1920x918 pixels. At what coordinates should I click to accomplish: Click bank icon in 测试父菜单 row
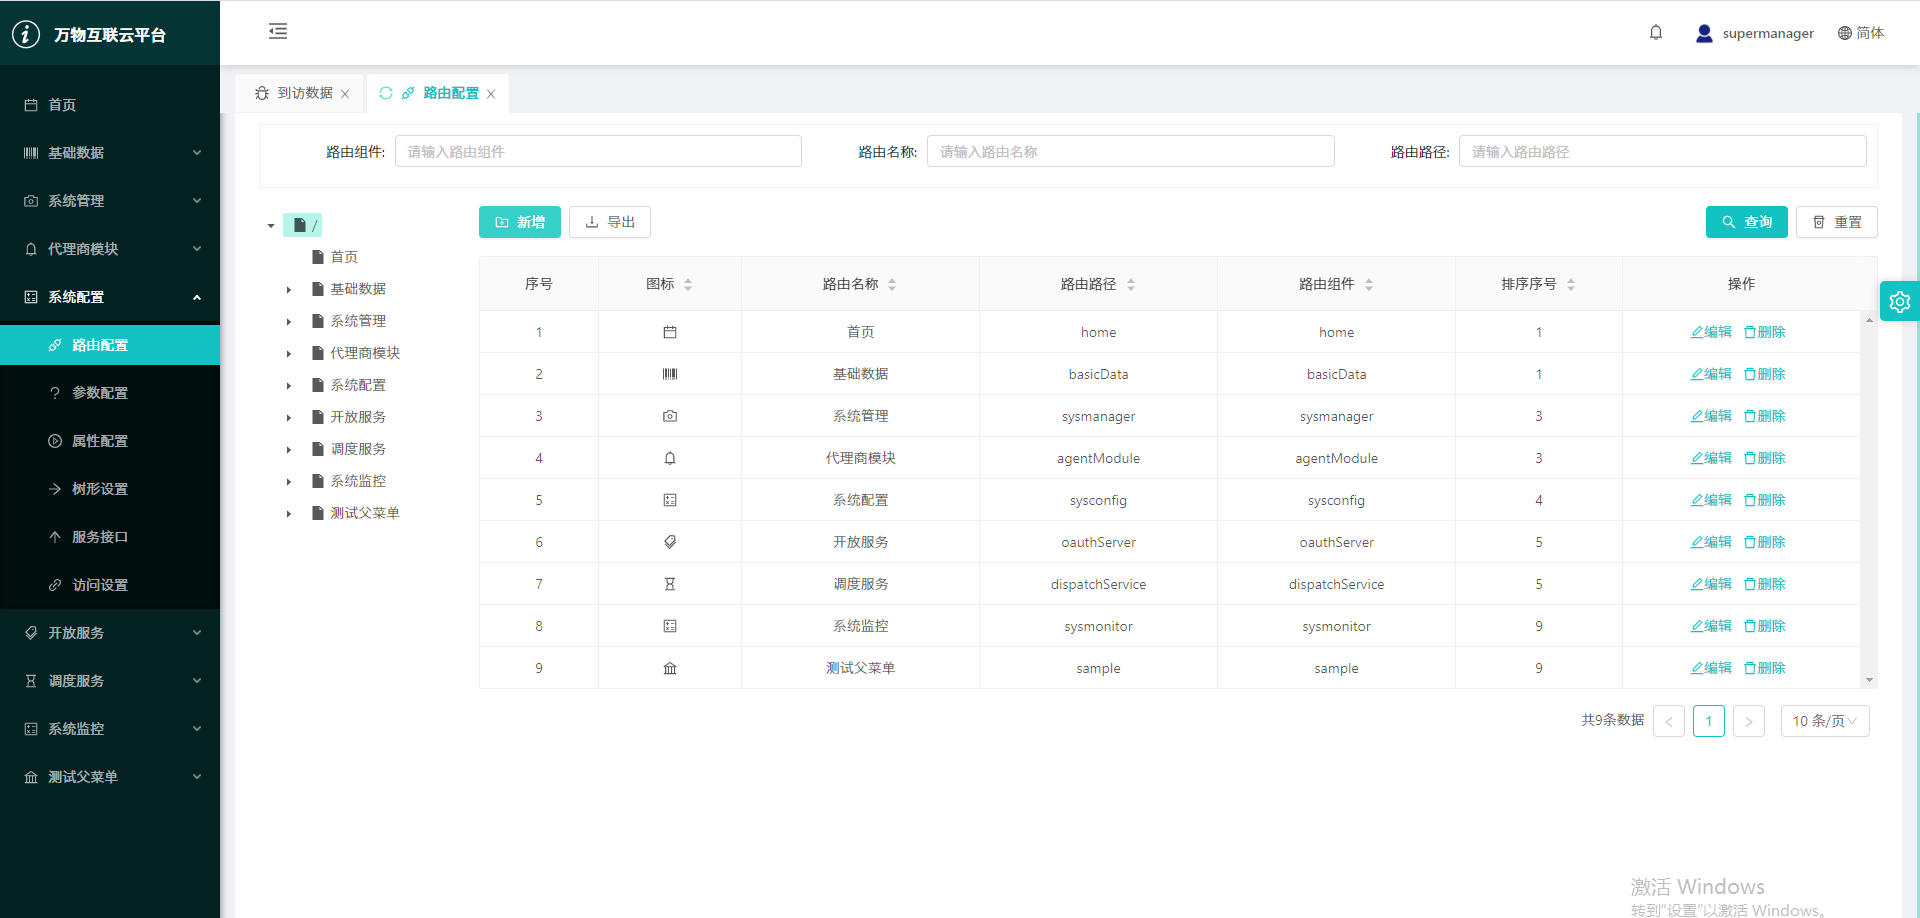coord(670,668)
